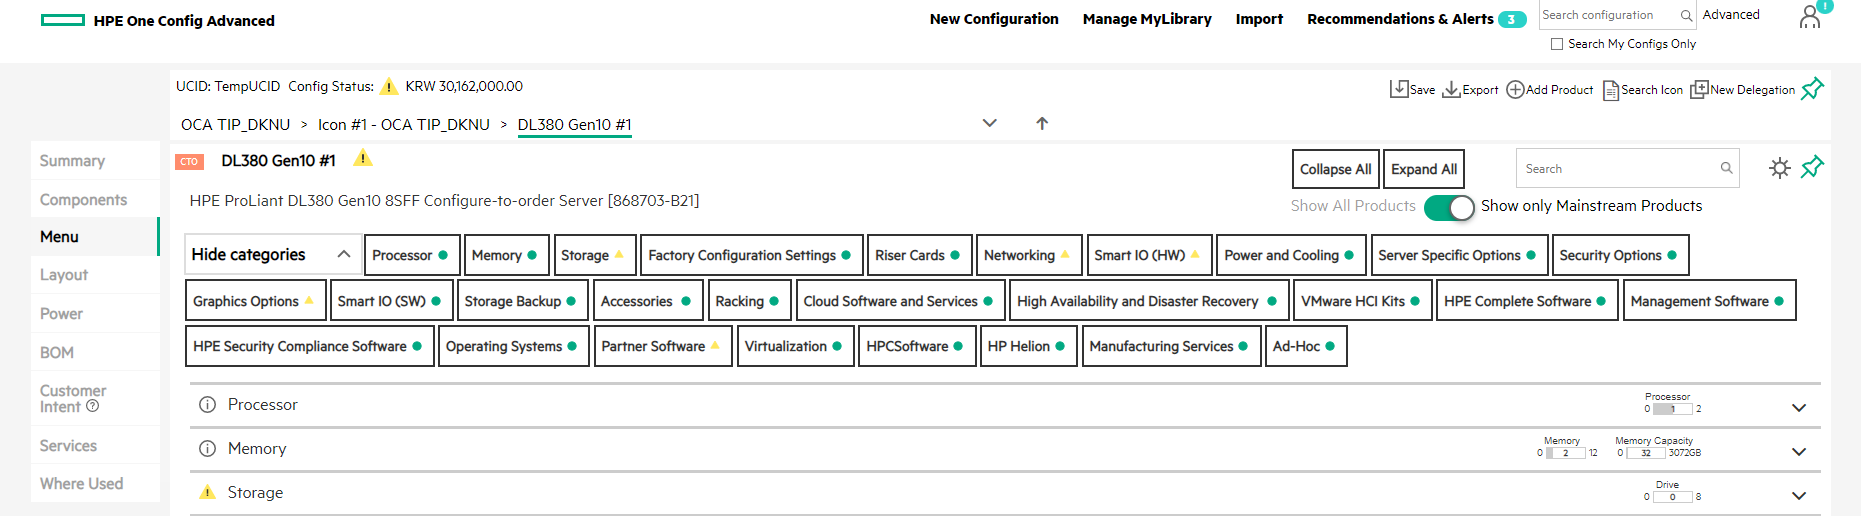The width and height of the screenshot is (1861, 516).
Task: Go to Icon #1 - OCA TIP_DKNU breadcrumb
Action: pos(404,124)
